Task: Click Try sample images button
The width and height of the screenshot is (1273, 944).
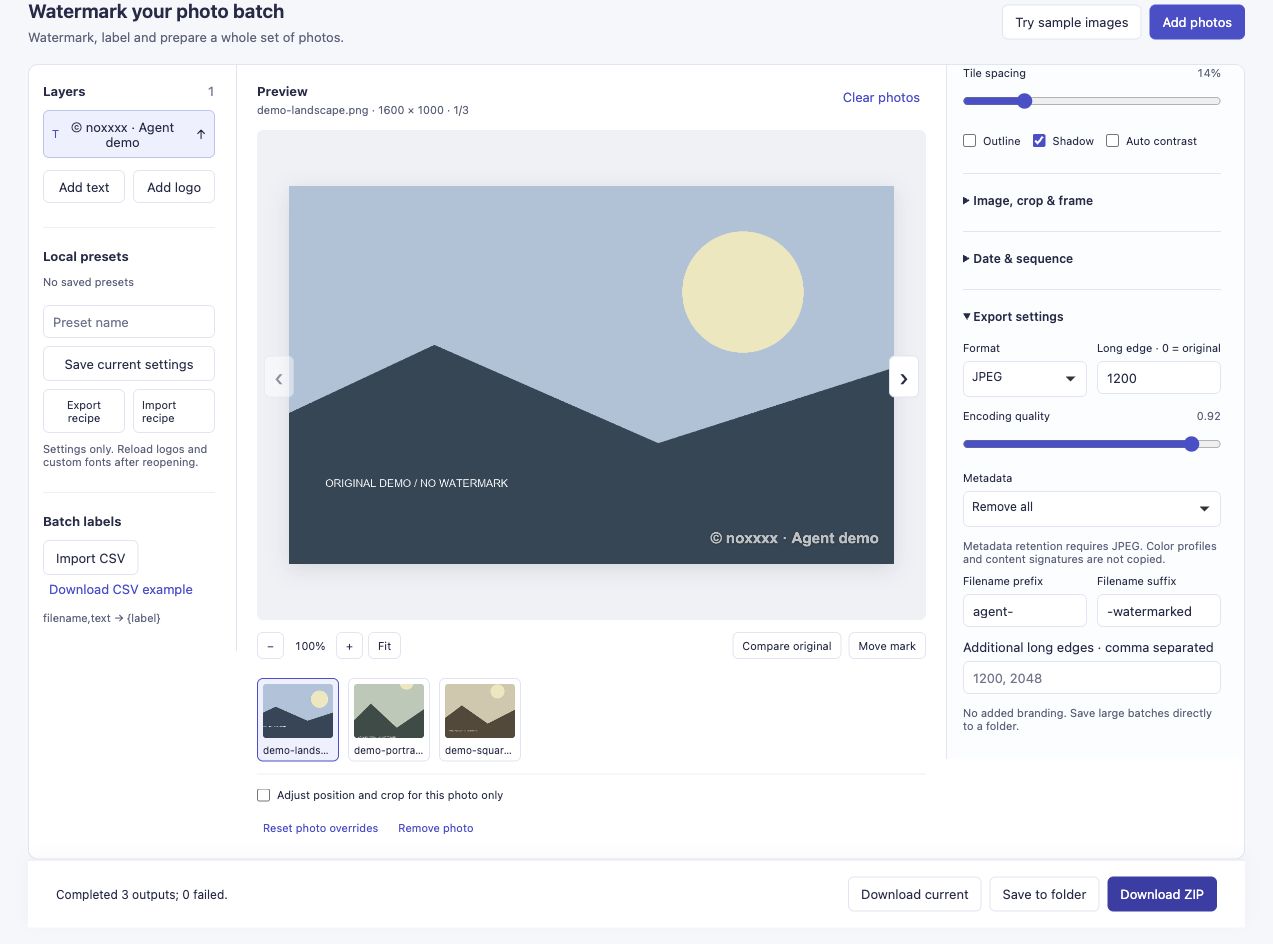Action: pos(1071,22)
